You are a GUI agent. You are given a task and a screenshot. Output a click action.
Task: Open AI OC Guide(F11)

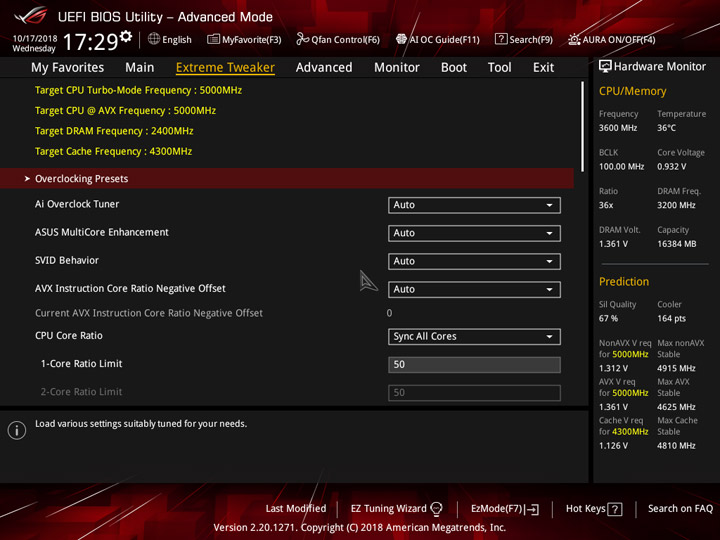pyautogui.click(x=438, y=39)
